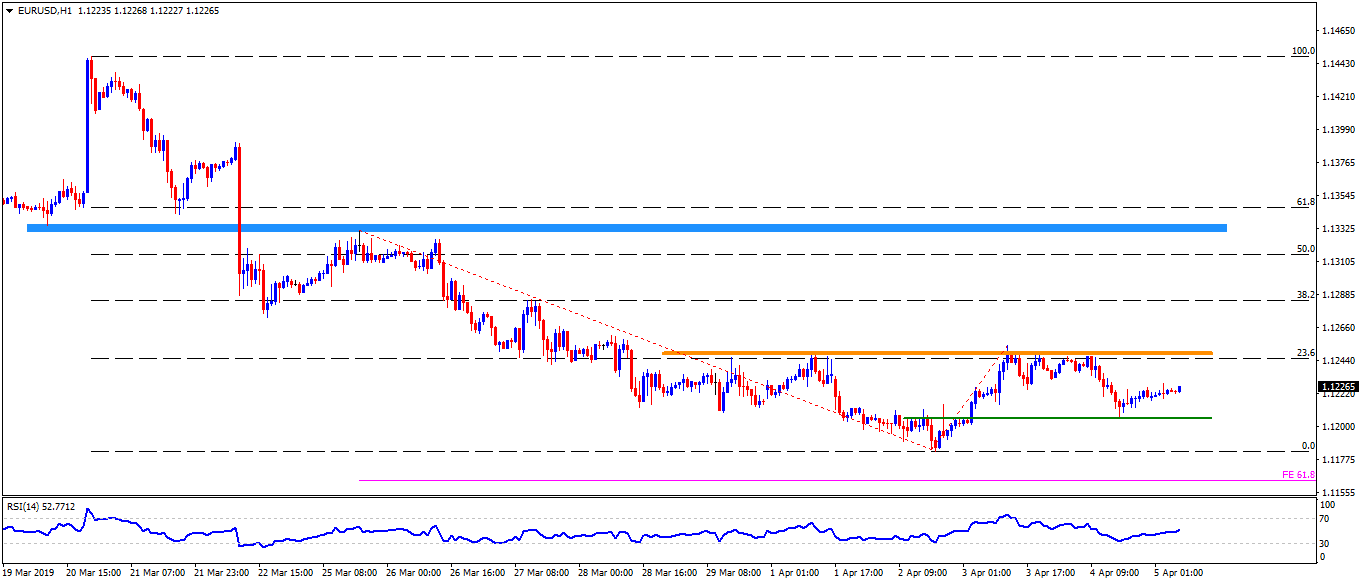Click the 19 Mar 2019 date label

coord(27,573)
